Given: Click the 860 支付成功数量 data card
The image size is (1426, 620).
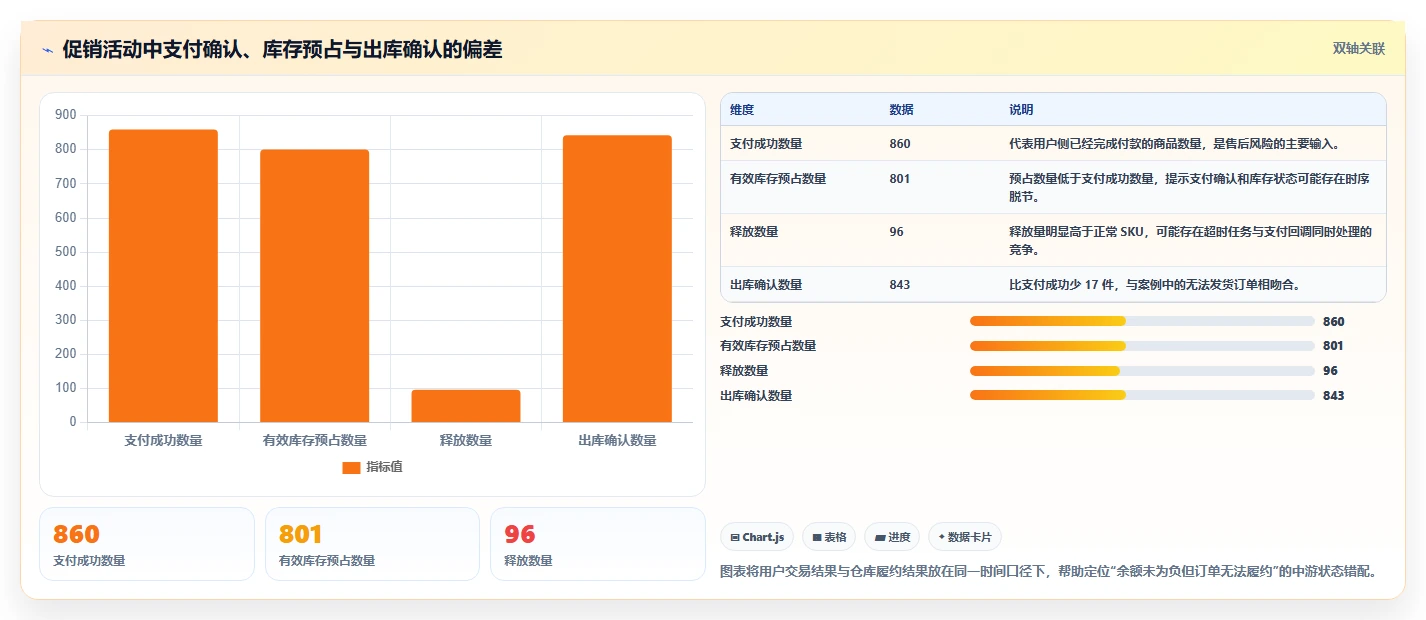Looking at the screenshot, I should coord(147,544).
